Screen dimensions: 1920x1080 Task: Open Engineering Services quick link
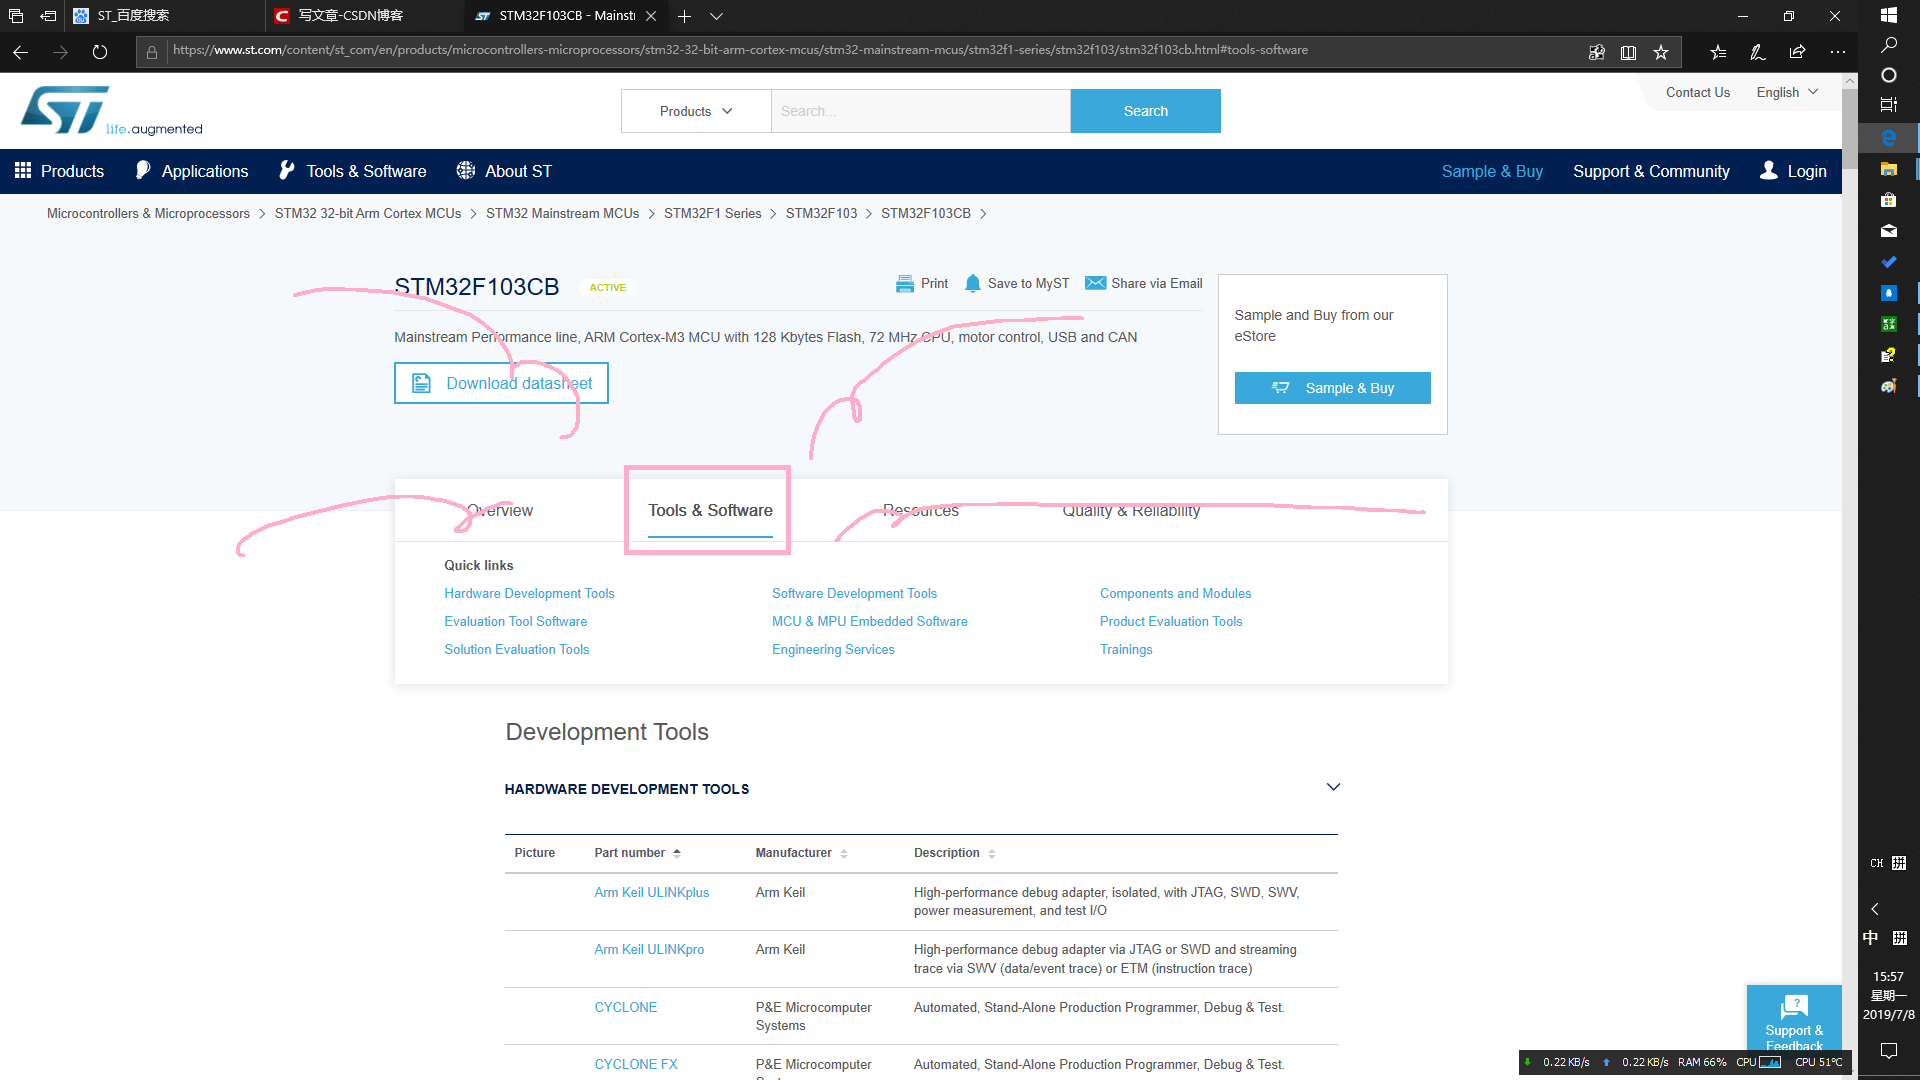pos(833,650)
